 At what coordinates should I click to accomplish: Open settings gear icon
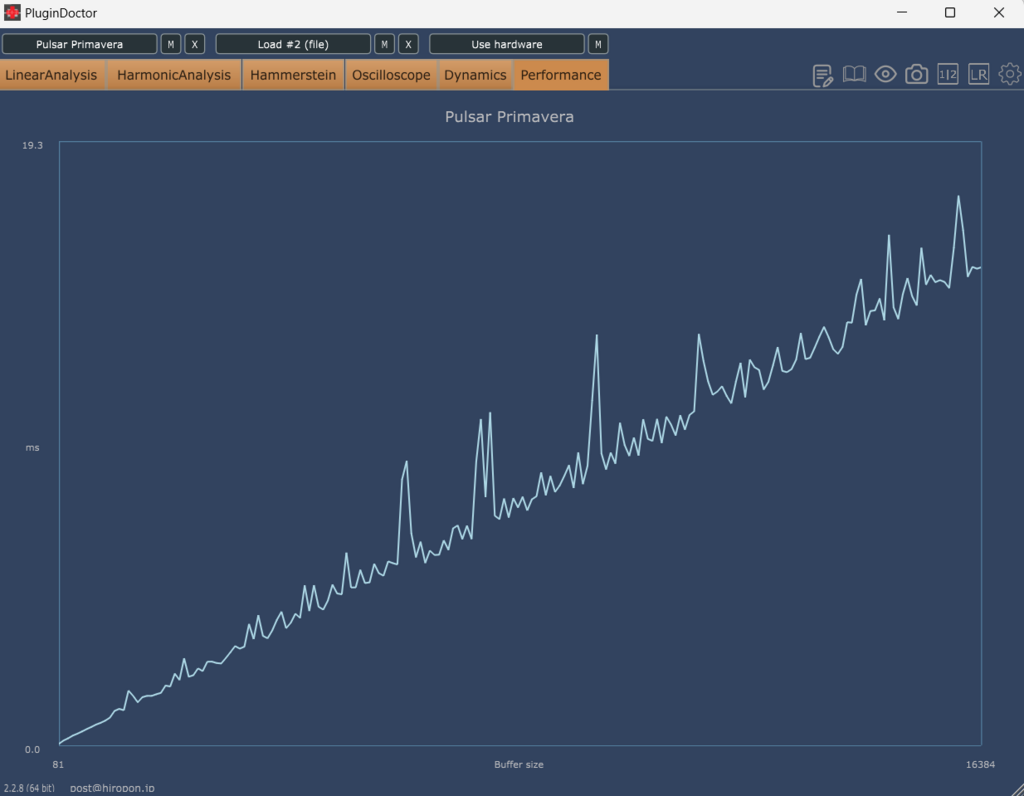click(x=1010, y=74)
